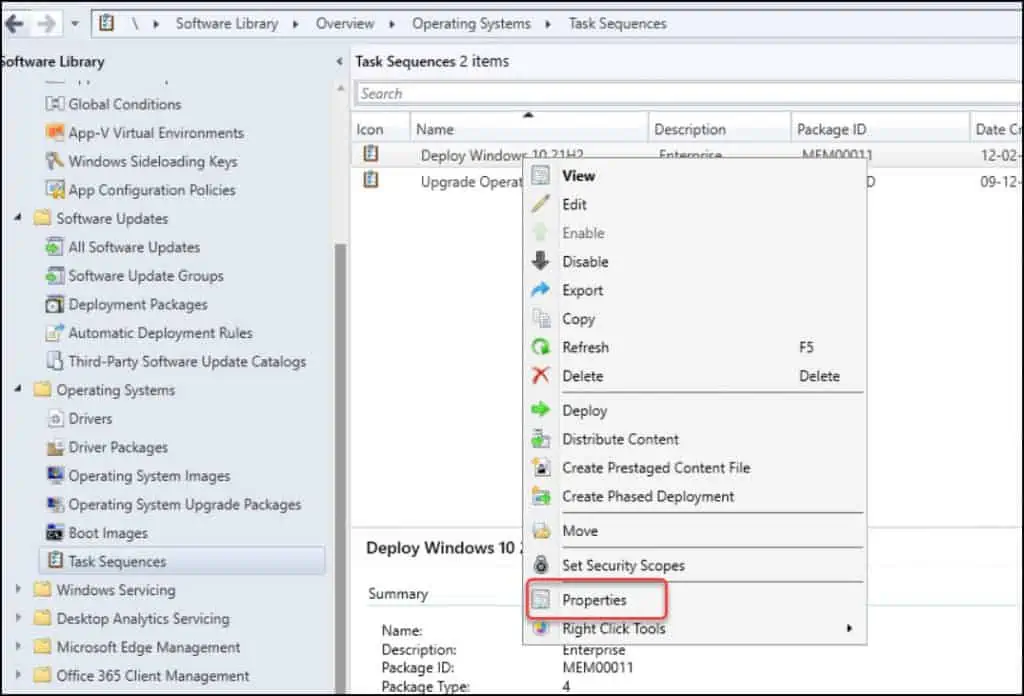Click the Operating System Images icon
The width and height of the screenshot is (1024, 696).
55,475
